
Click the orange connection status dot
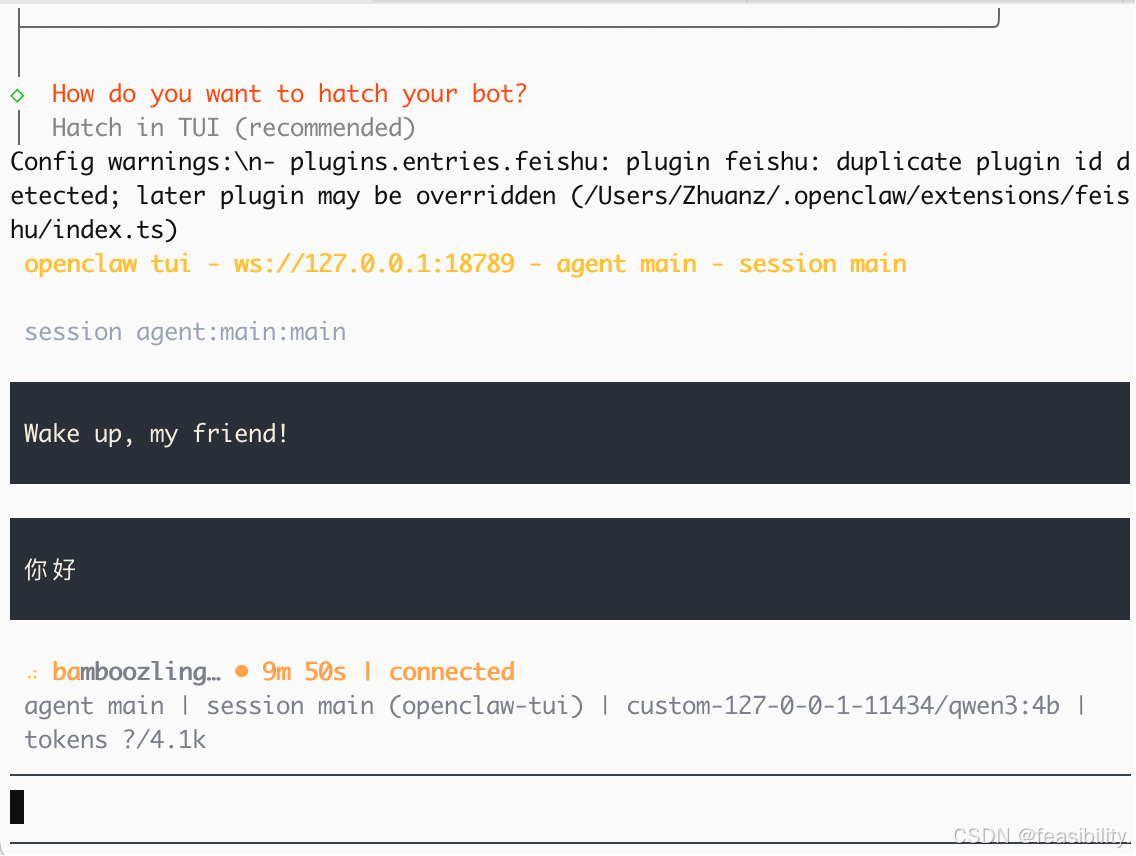pyautogui.click(x=242, y=672)
